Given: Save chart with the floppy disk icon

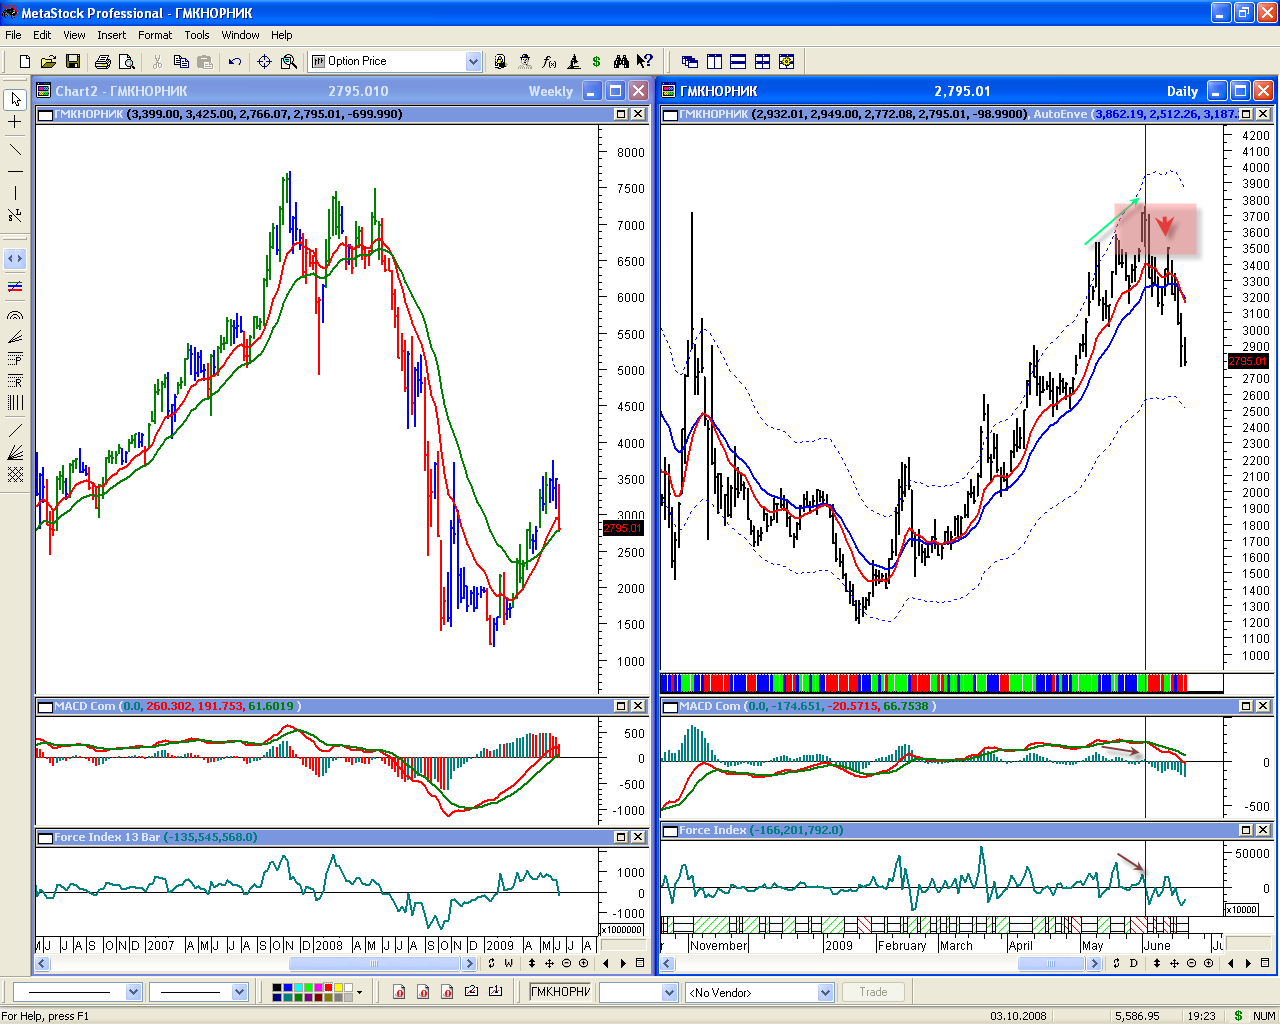Looking at the screenshot, I should pos(72,61).
